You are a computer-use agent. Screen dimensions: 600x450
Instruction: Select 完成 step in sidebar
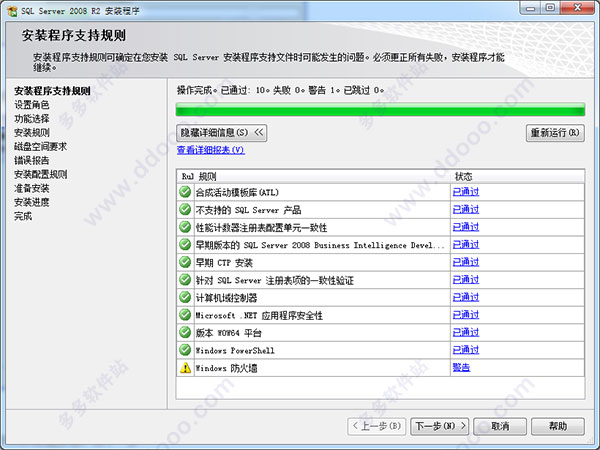point(23,216)
